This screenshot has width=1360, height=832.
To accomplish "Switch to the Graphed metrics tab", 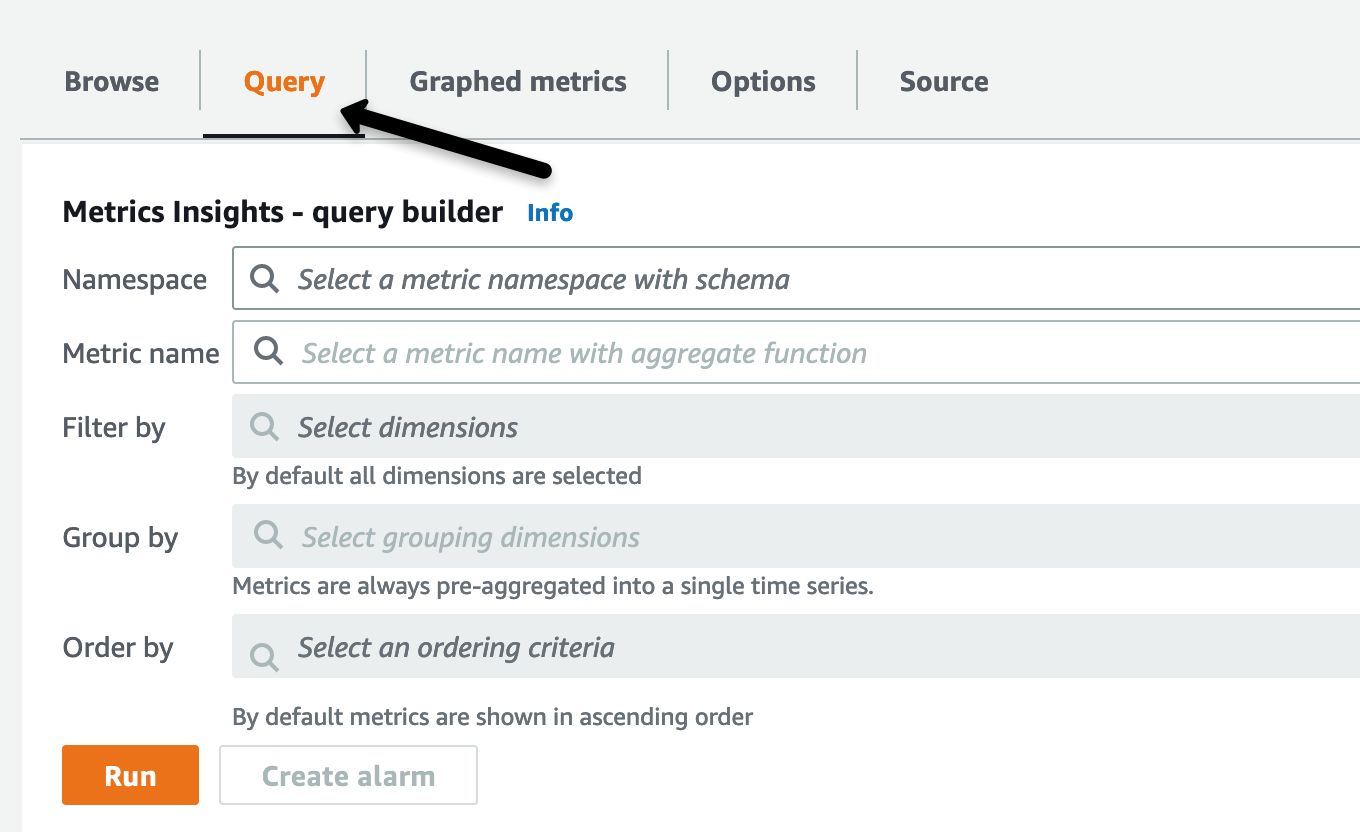I will [517, 81].
